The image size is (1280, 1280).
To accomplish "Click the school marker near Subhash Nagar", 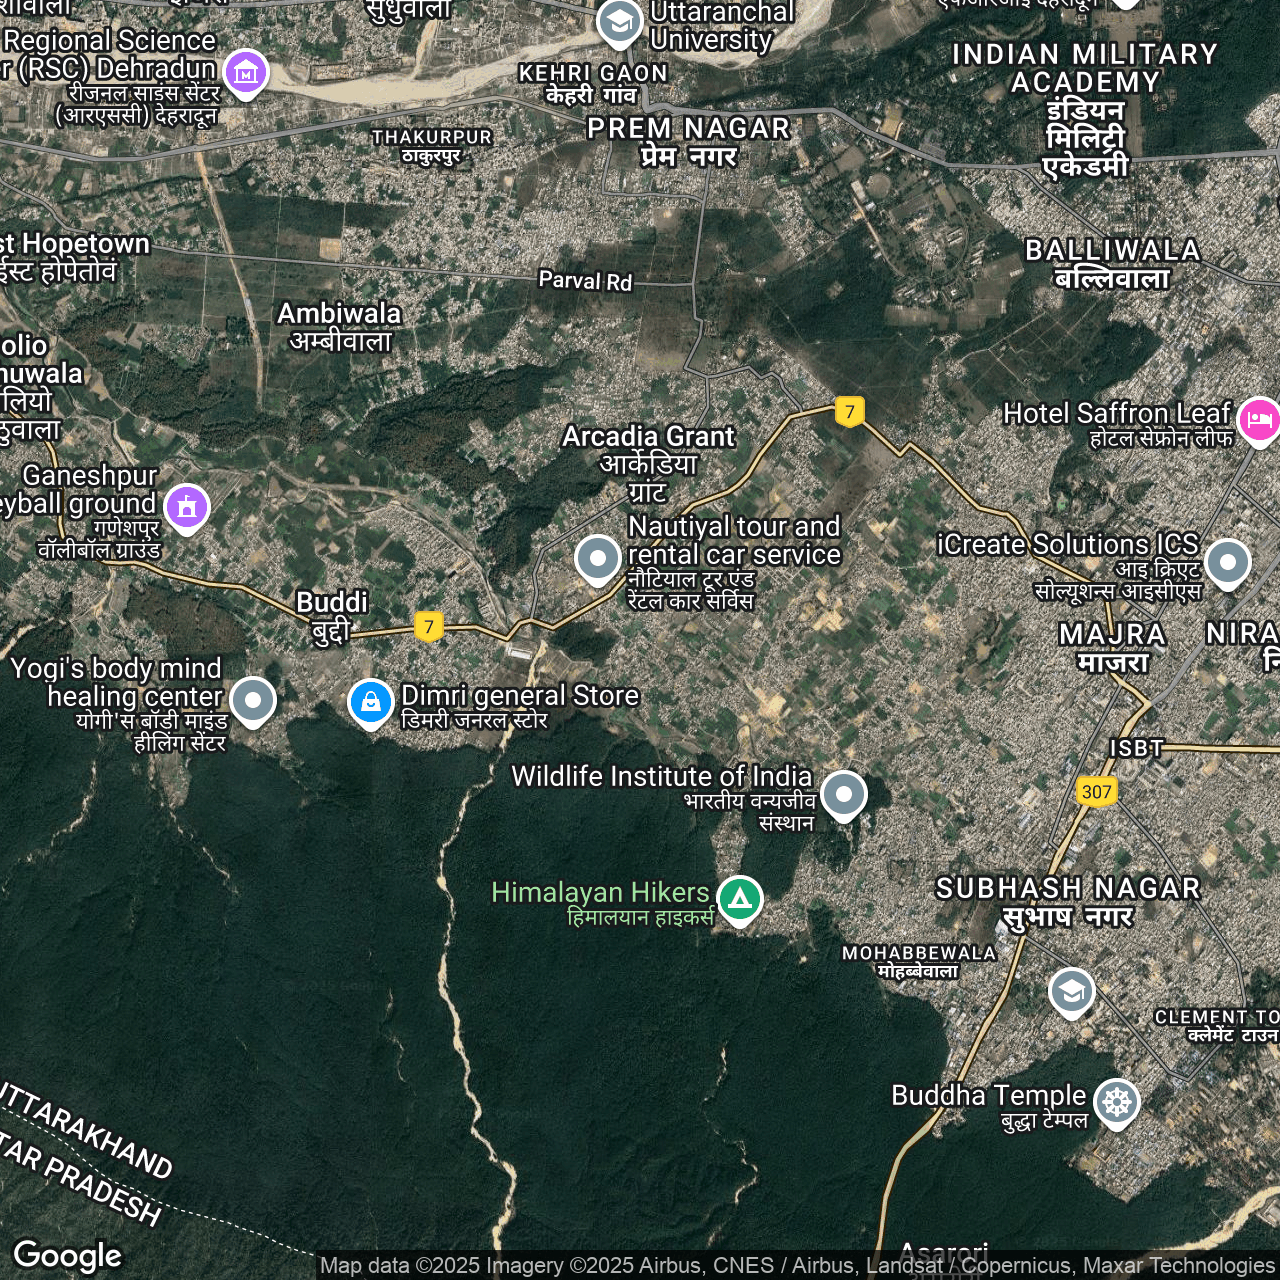I will pyautogui.click(x=1071, y=991).
